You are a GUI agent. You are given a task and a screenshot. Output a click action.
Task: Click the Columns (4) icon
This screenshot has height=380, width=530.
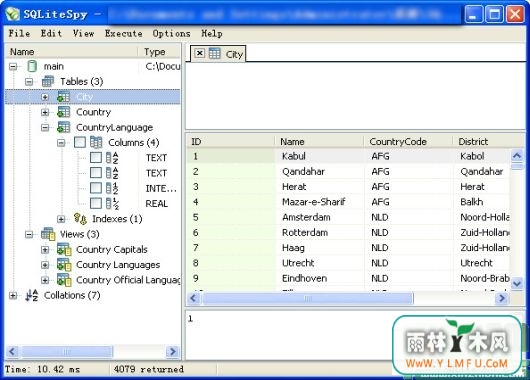point(96,142)
